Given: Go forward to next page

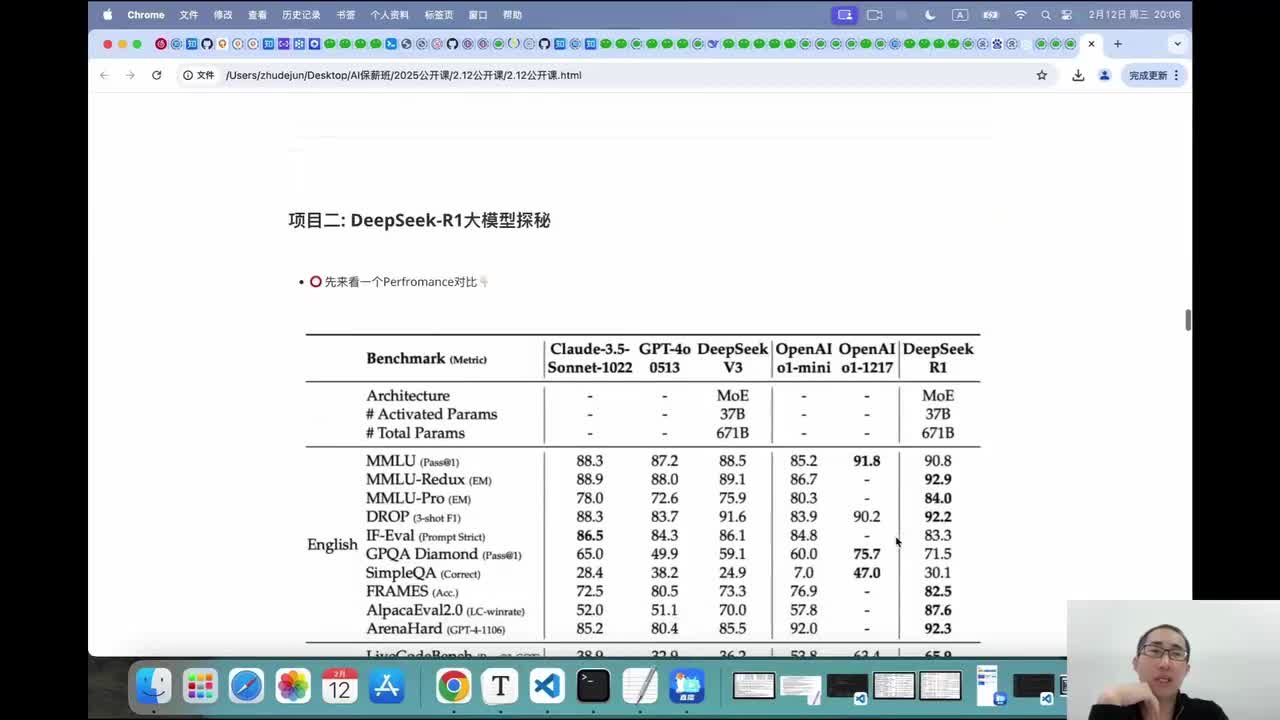Looking at the screenshot, I should pyautogui.click(x=130, y=75).
